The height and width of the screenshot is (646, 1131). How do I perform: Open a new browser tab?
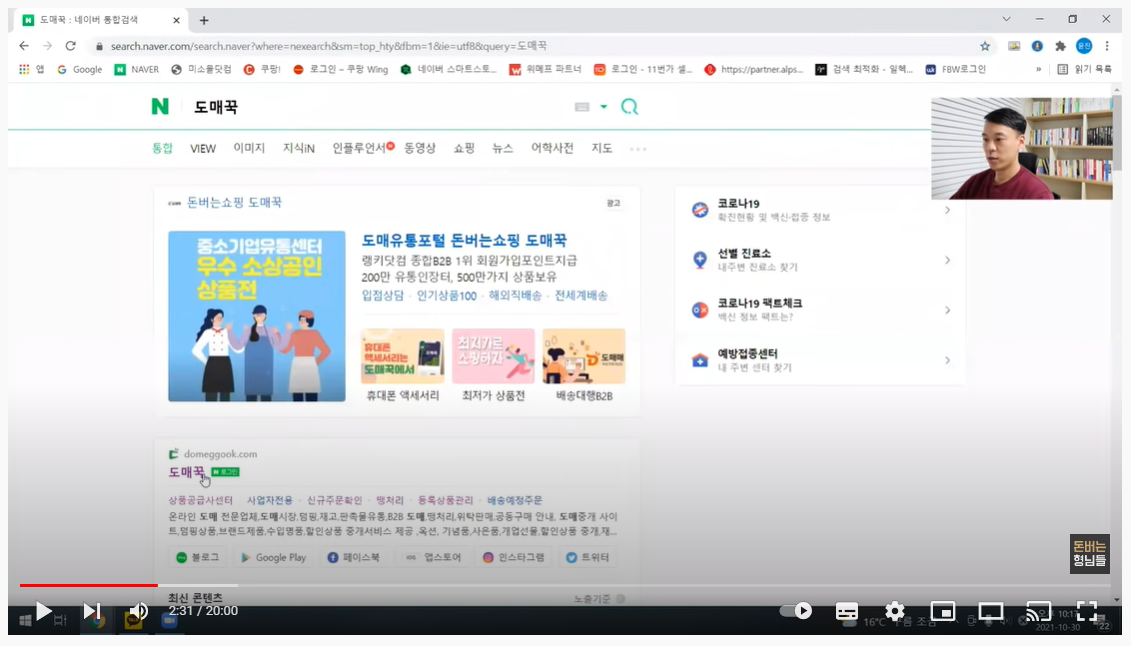click(204, 20)
